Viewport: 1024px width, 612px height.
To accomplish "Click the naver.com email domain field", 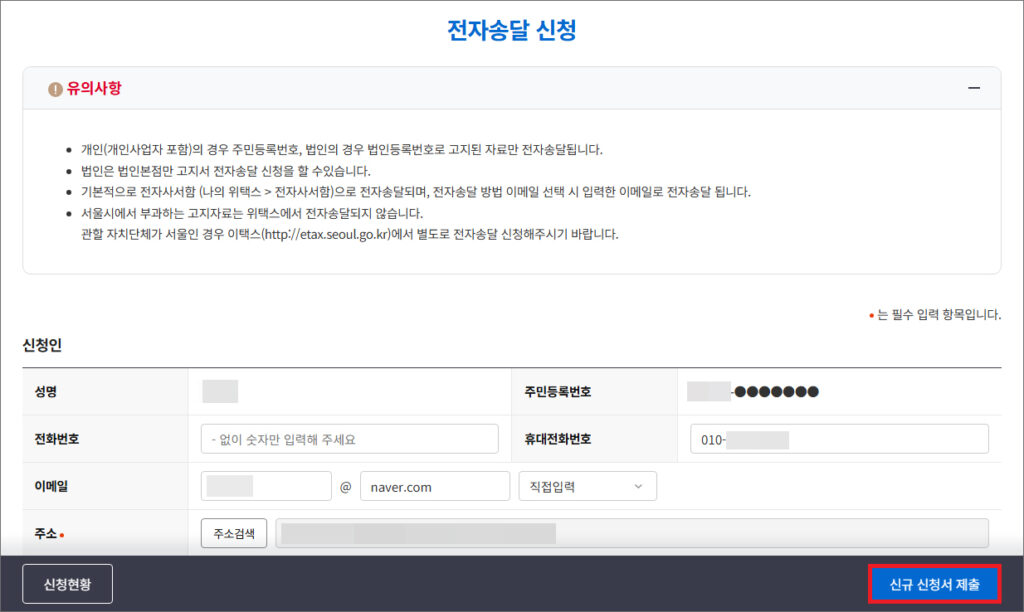I will (434, 487).
